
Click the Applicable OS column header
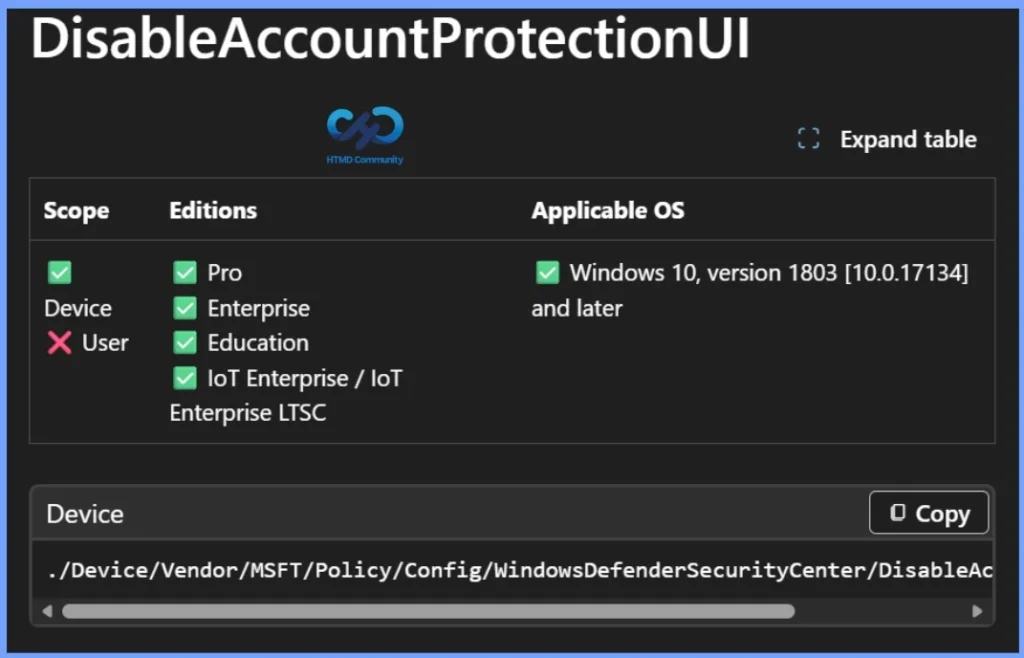click(608, 210)
